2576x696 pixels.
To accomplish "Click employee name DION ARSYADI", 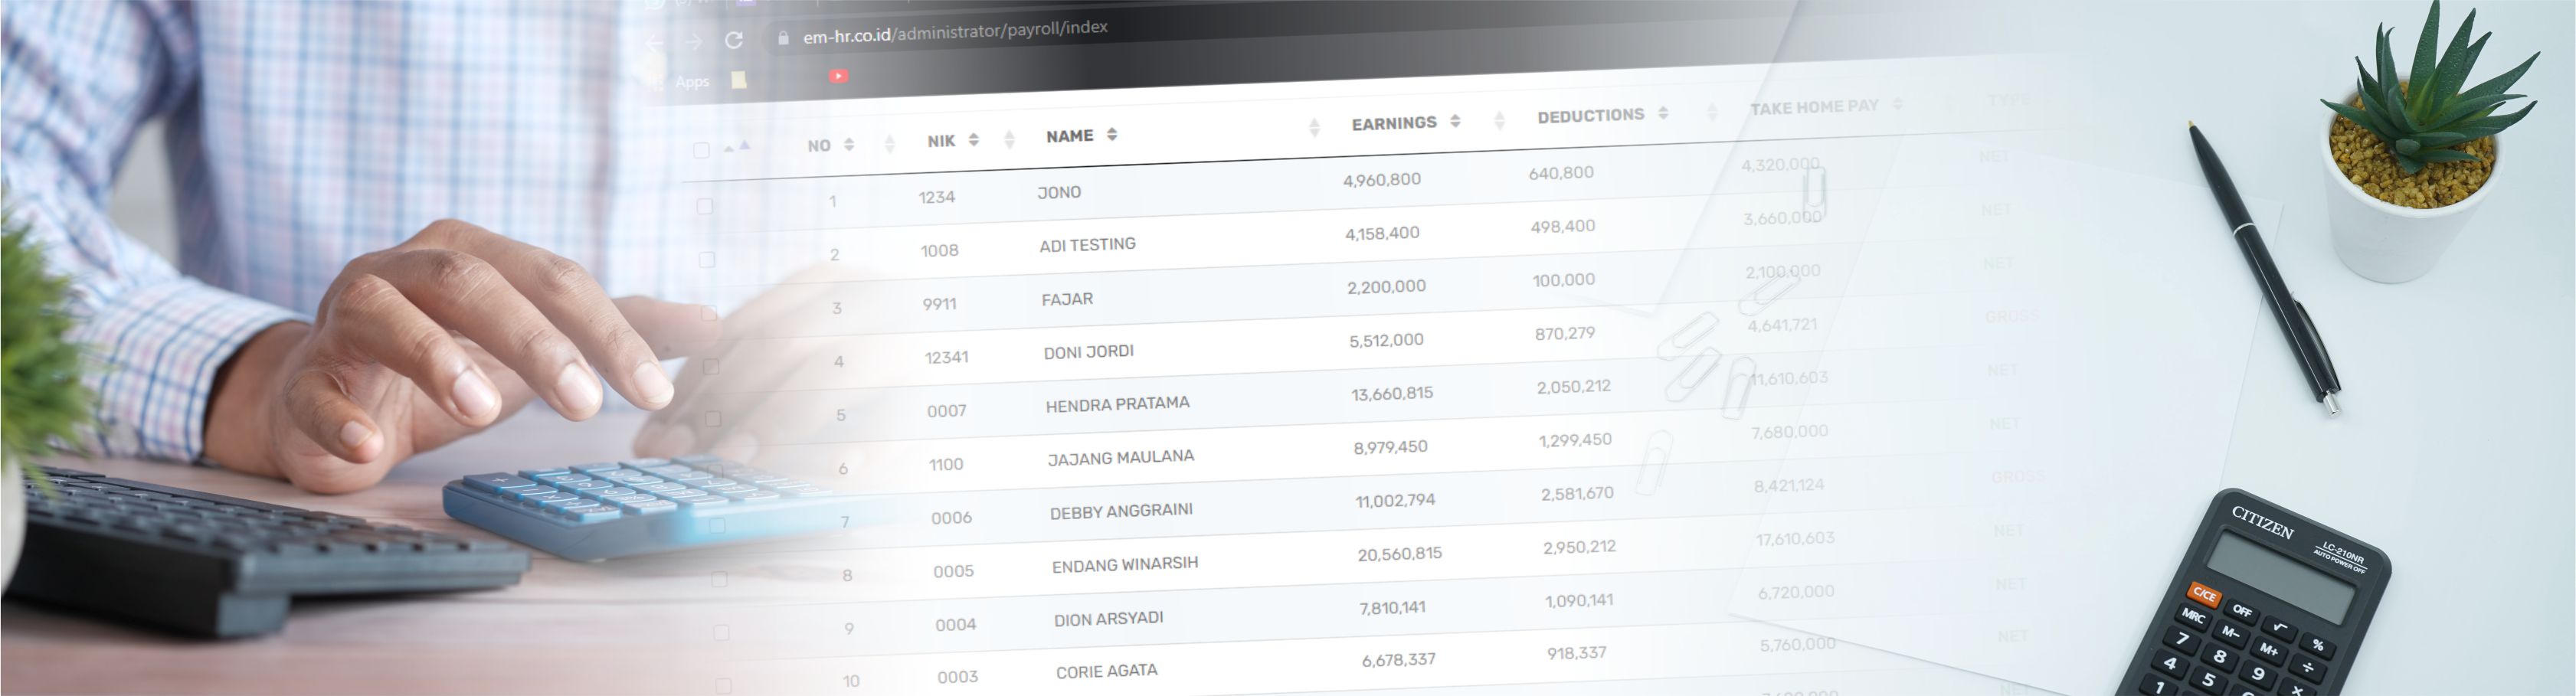I will coord(1109,619).
